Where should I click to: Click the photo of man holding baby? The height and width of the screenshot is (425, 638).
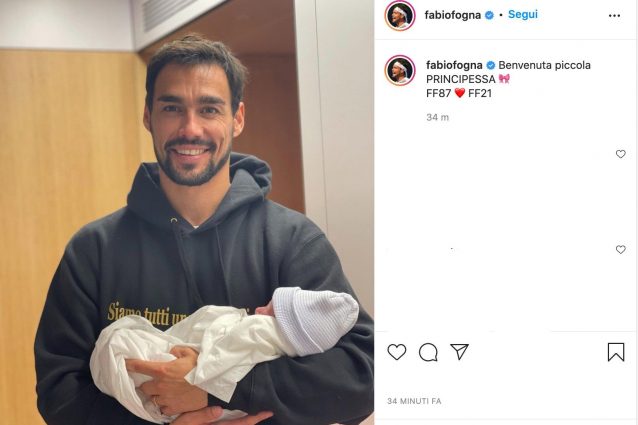[187, 212]
